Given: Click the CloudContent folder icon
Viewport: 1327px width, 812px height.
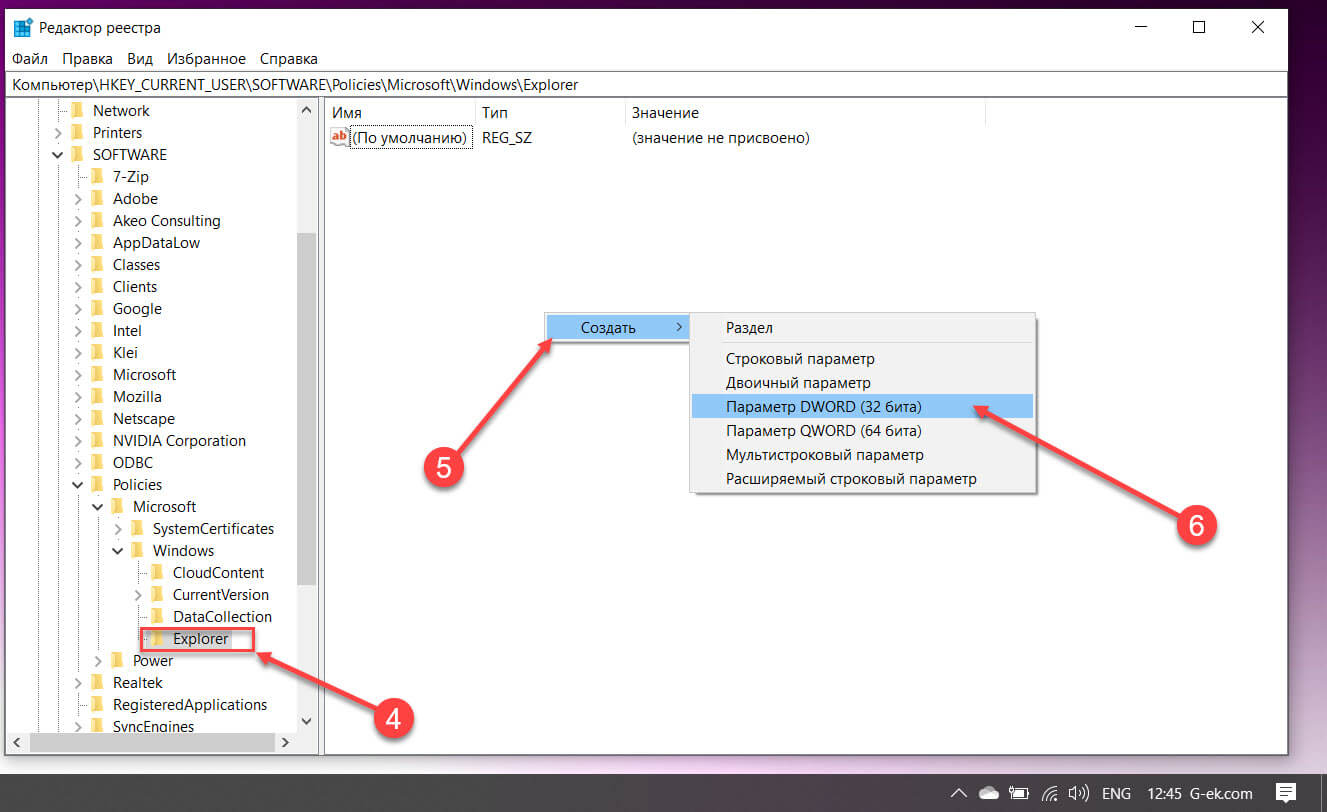Looking at the screenshot, I should pyautogui.click(x=157, y=572).
